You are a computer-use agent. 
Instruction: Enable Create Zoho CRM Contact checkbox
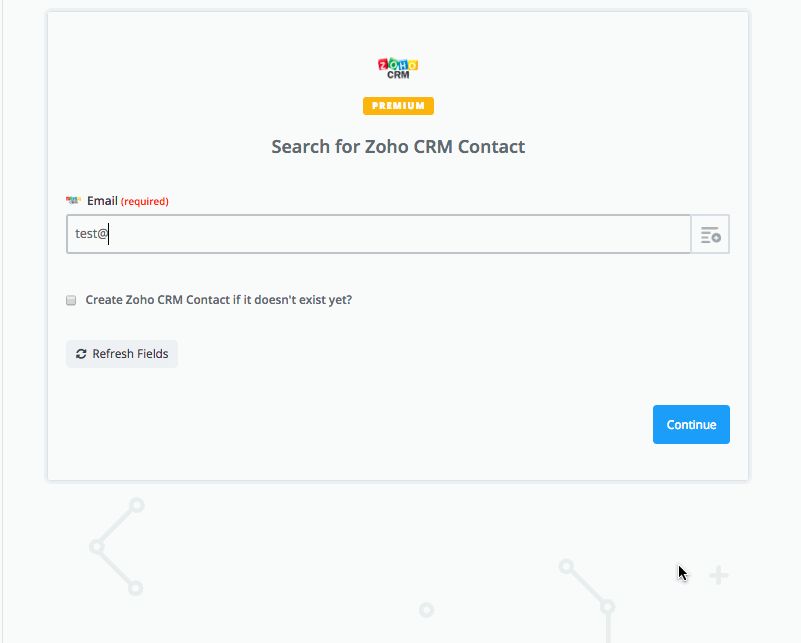71,300
